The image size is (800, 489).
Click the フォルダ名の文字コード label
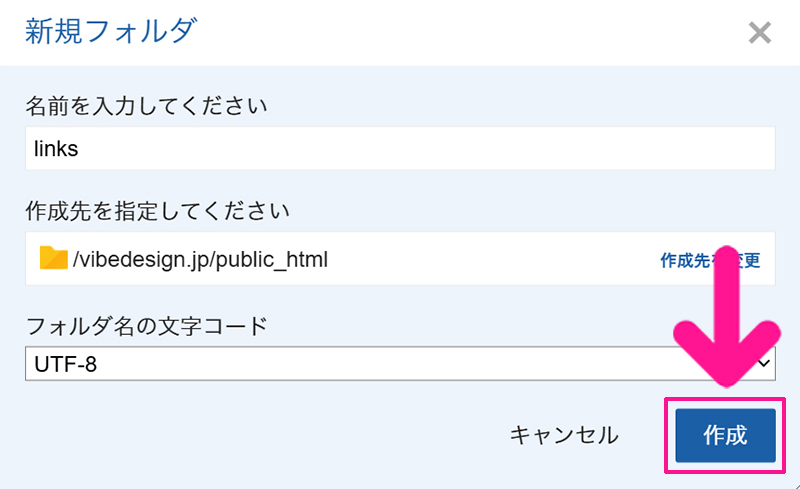146,325
